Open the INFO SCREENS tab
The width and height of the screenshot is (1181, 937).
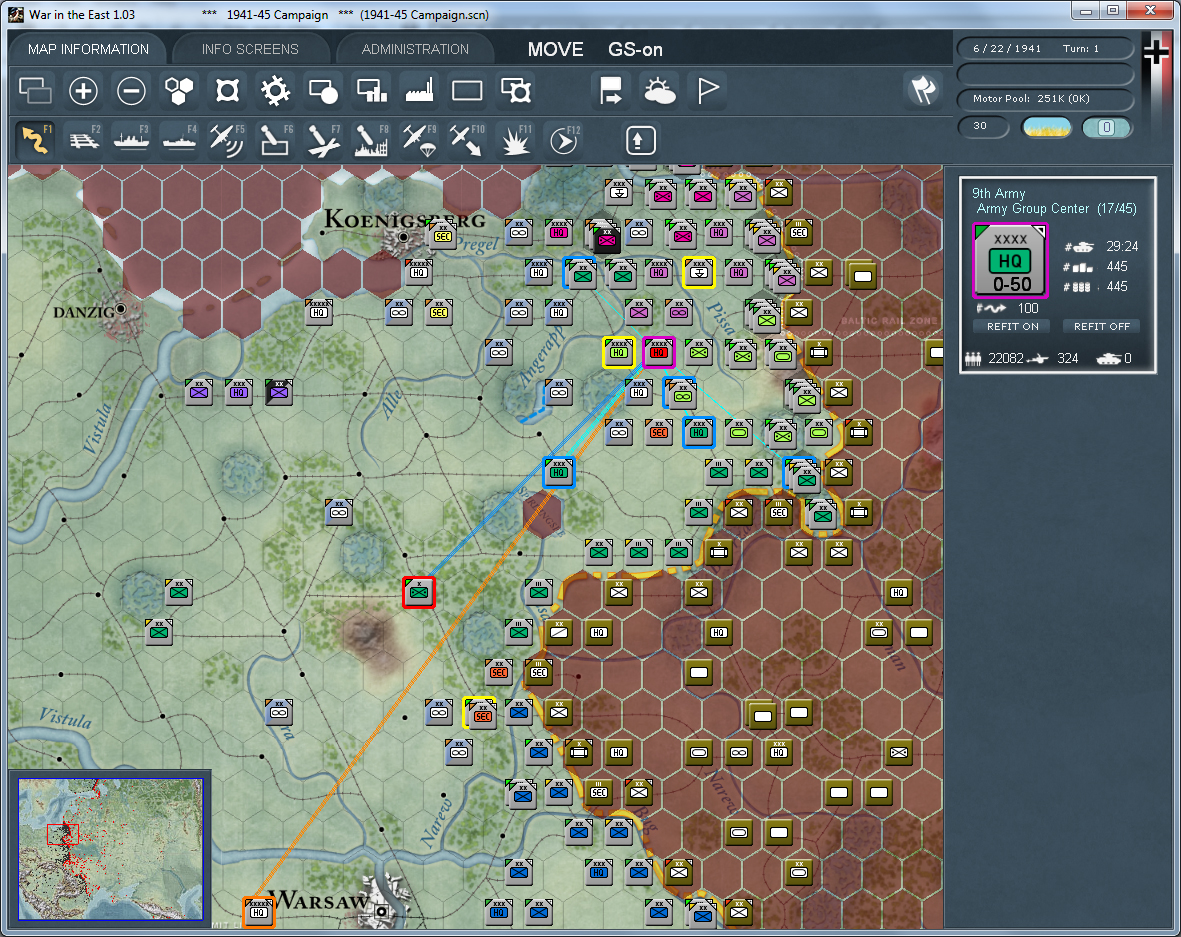[250, 49]
